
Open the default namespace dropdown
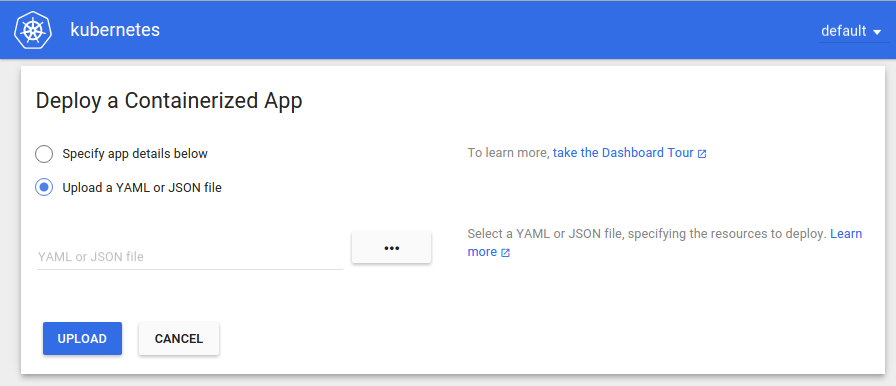click(854, 31)
